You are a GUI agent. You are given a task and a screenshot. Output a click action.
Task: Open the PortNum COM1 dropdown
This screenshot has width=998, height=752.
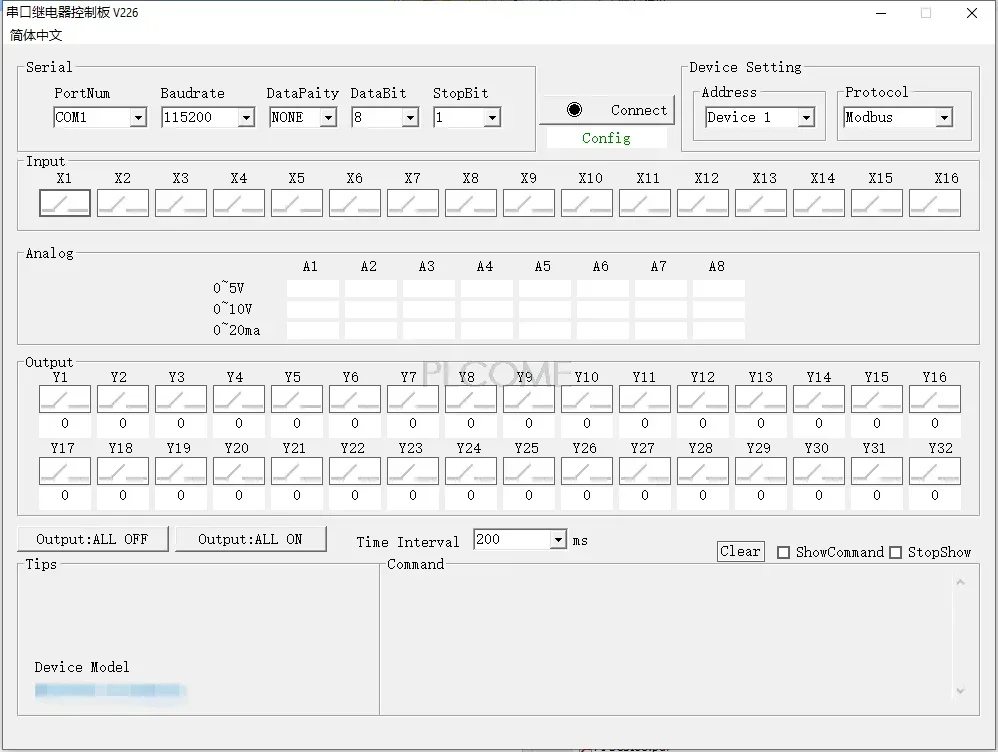pyautogui.click(x=138, y=118)
